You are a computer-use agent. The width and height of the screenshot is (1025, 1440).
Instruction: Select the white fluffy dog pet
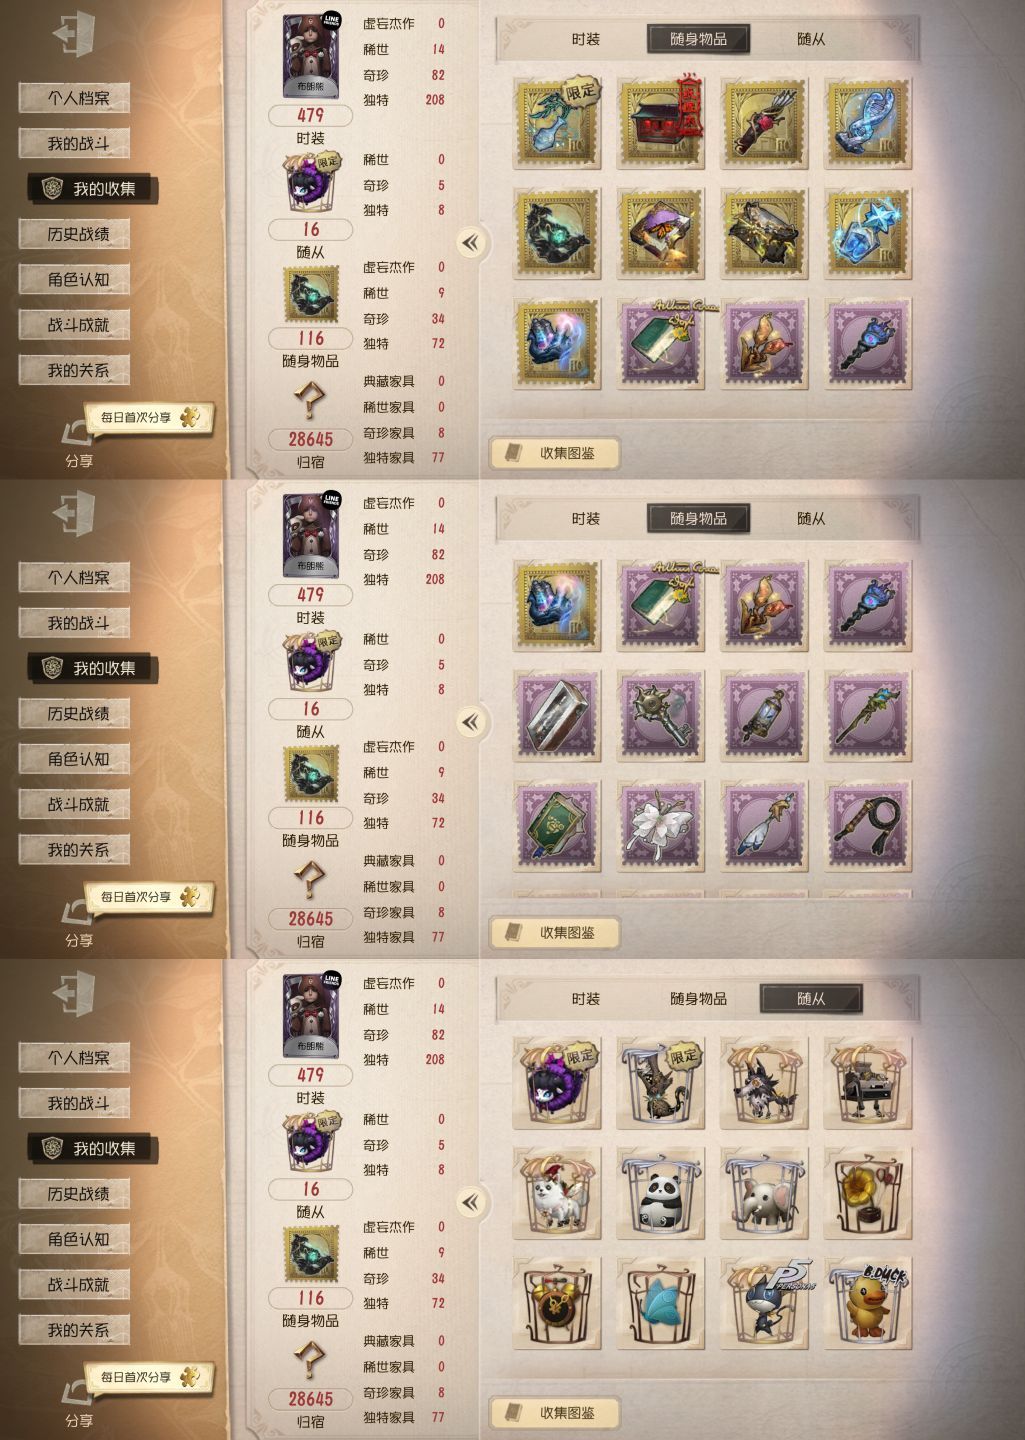pyautogui.click(x=557, y=1193)
